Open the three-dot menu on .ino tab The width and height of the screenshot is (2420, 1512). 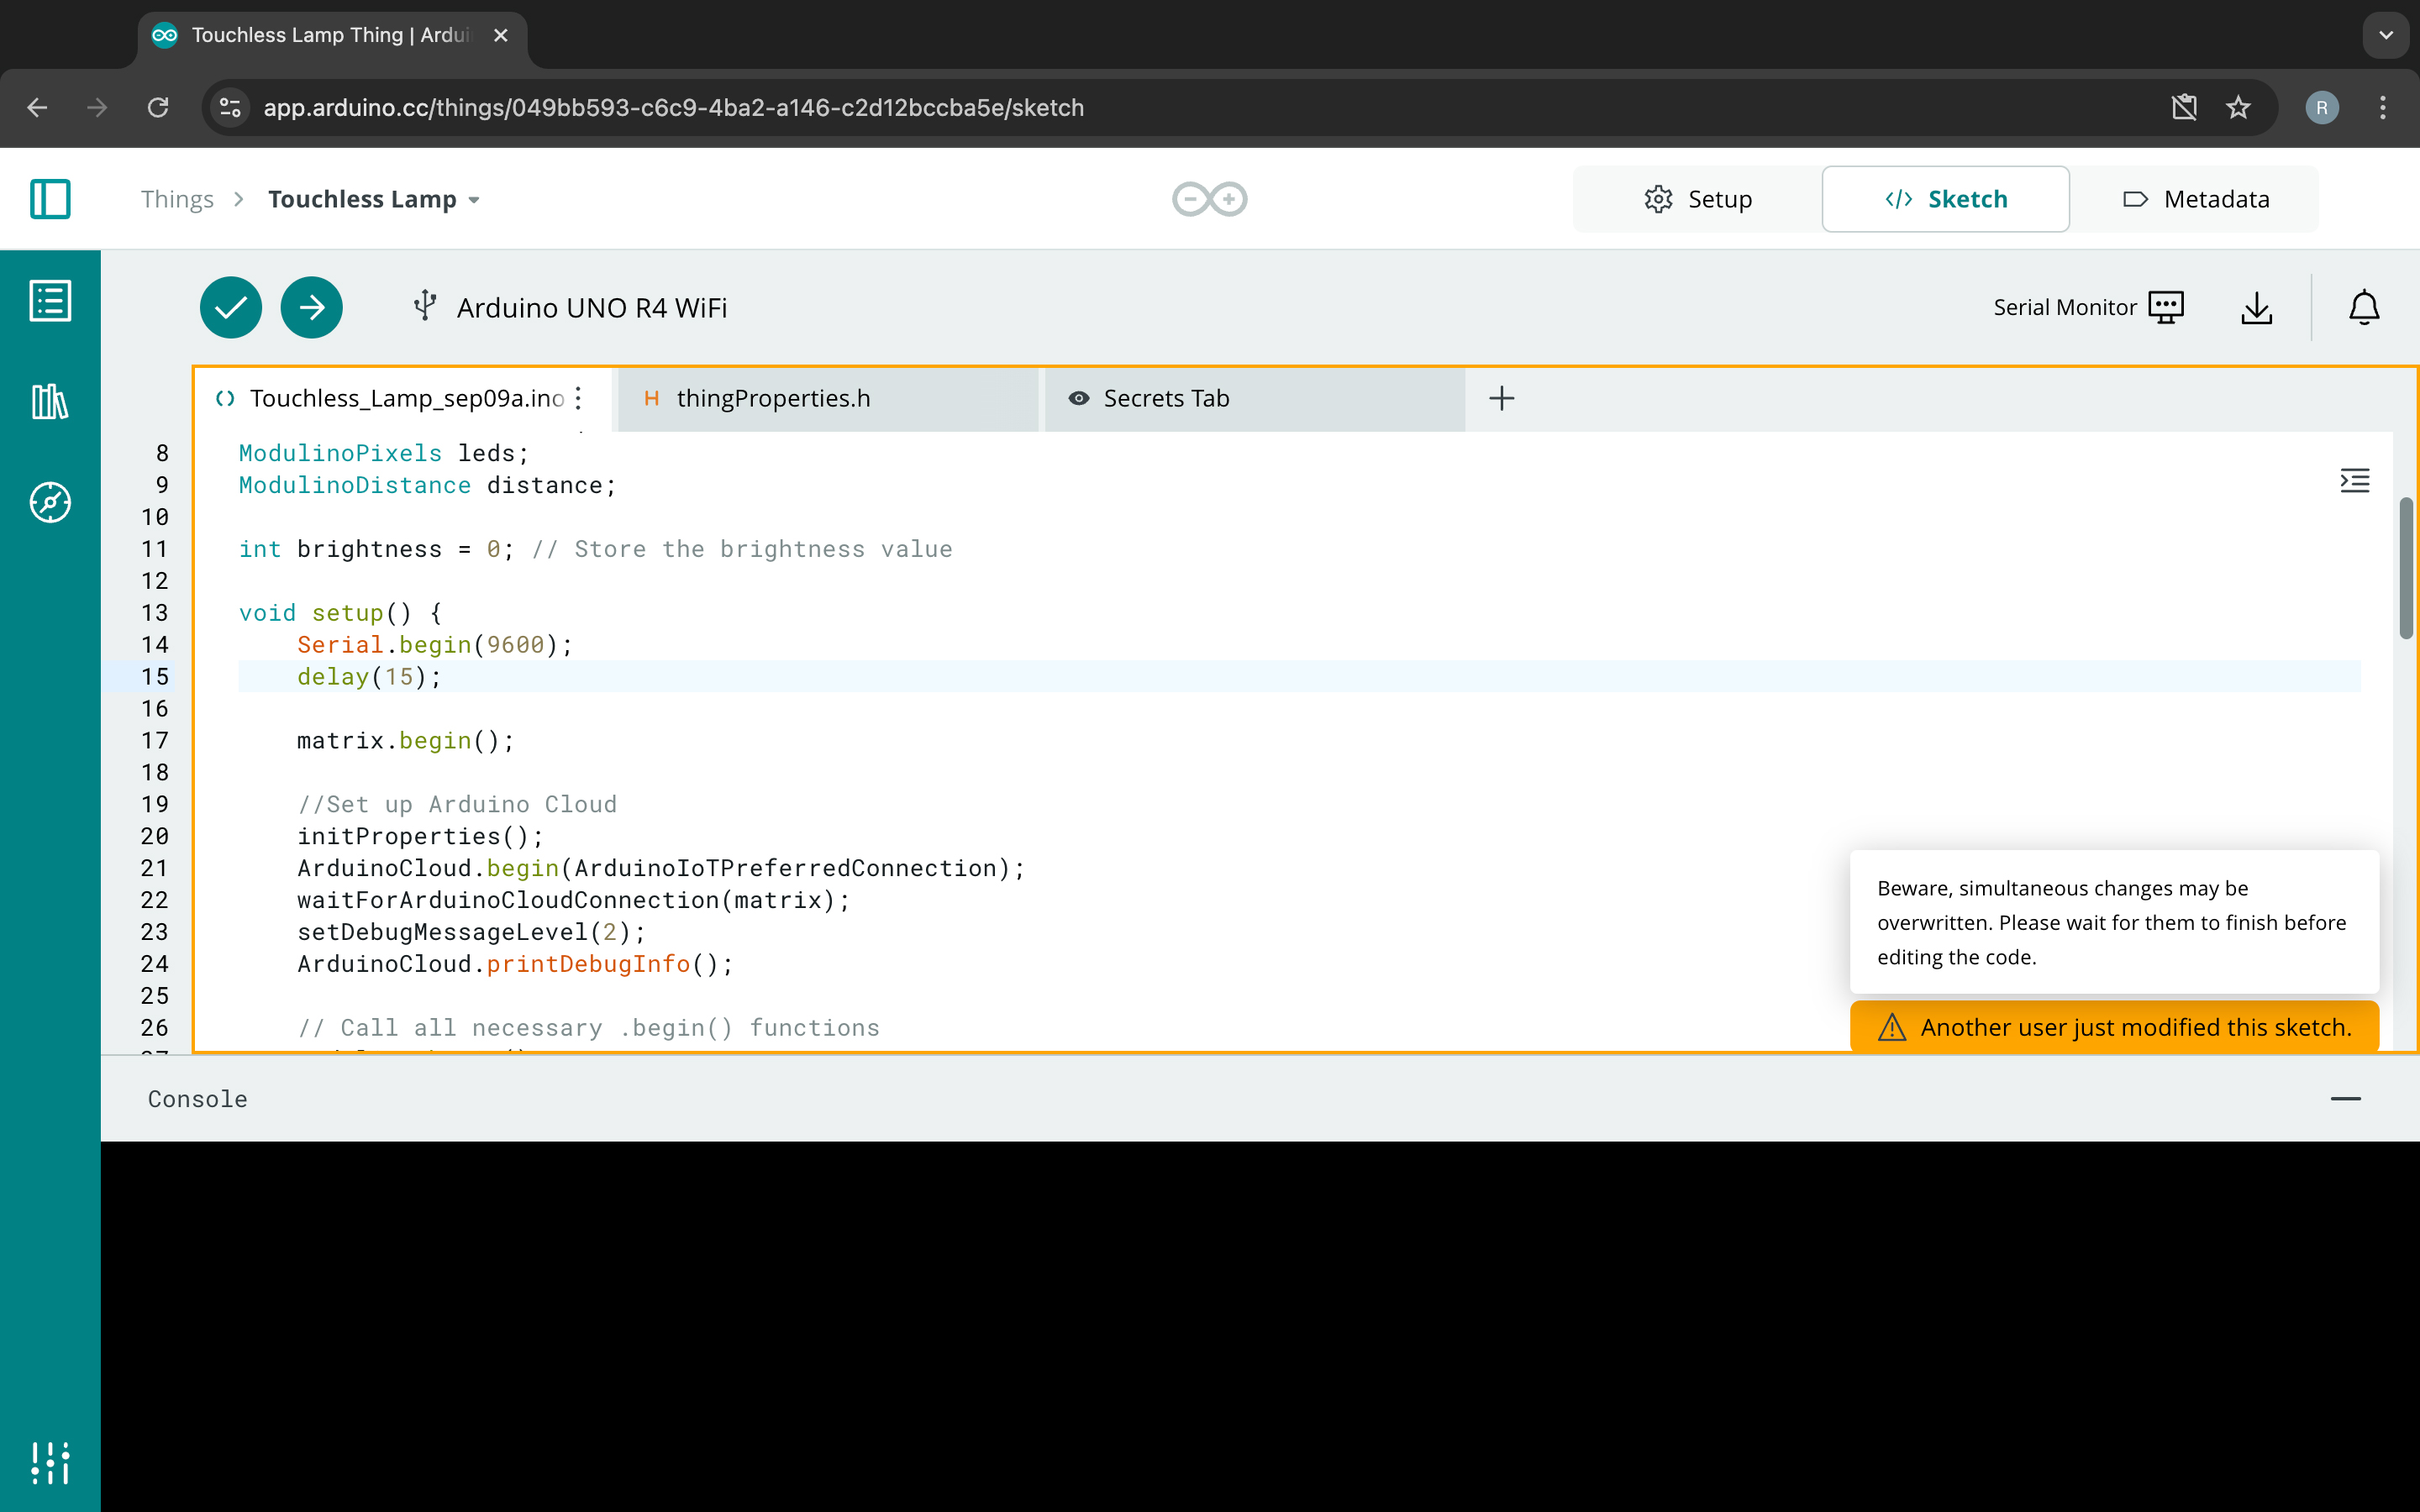tap(578, 398)
